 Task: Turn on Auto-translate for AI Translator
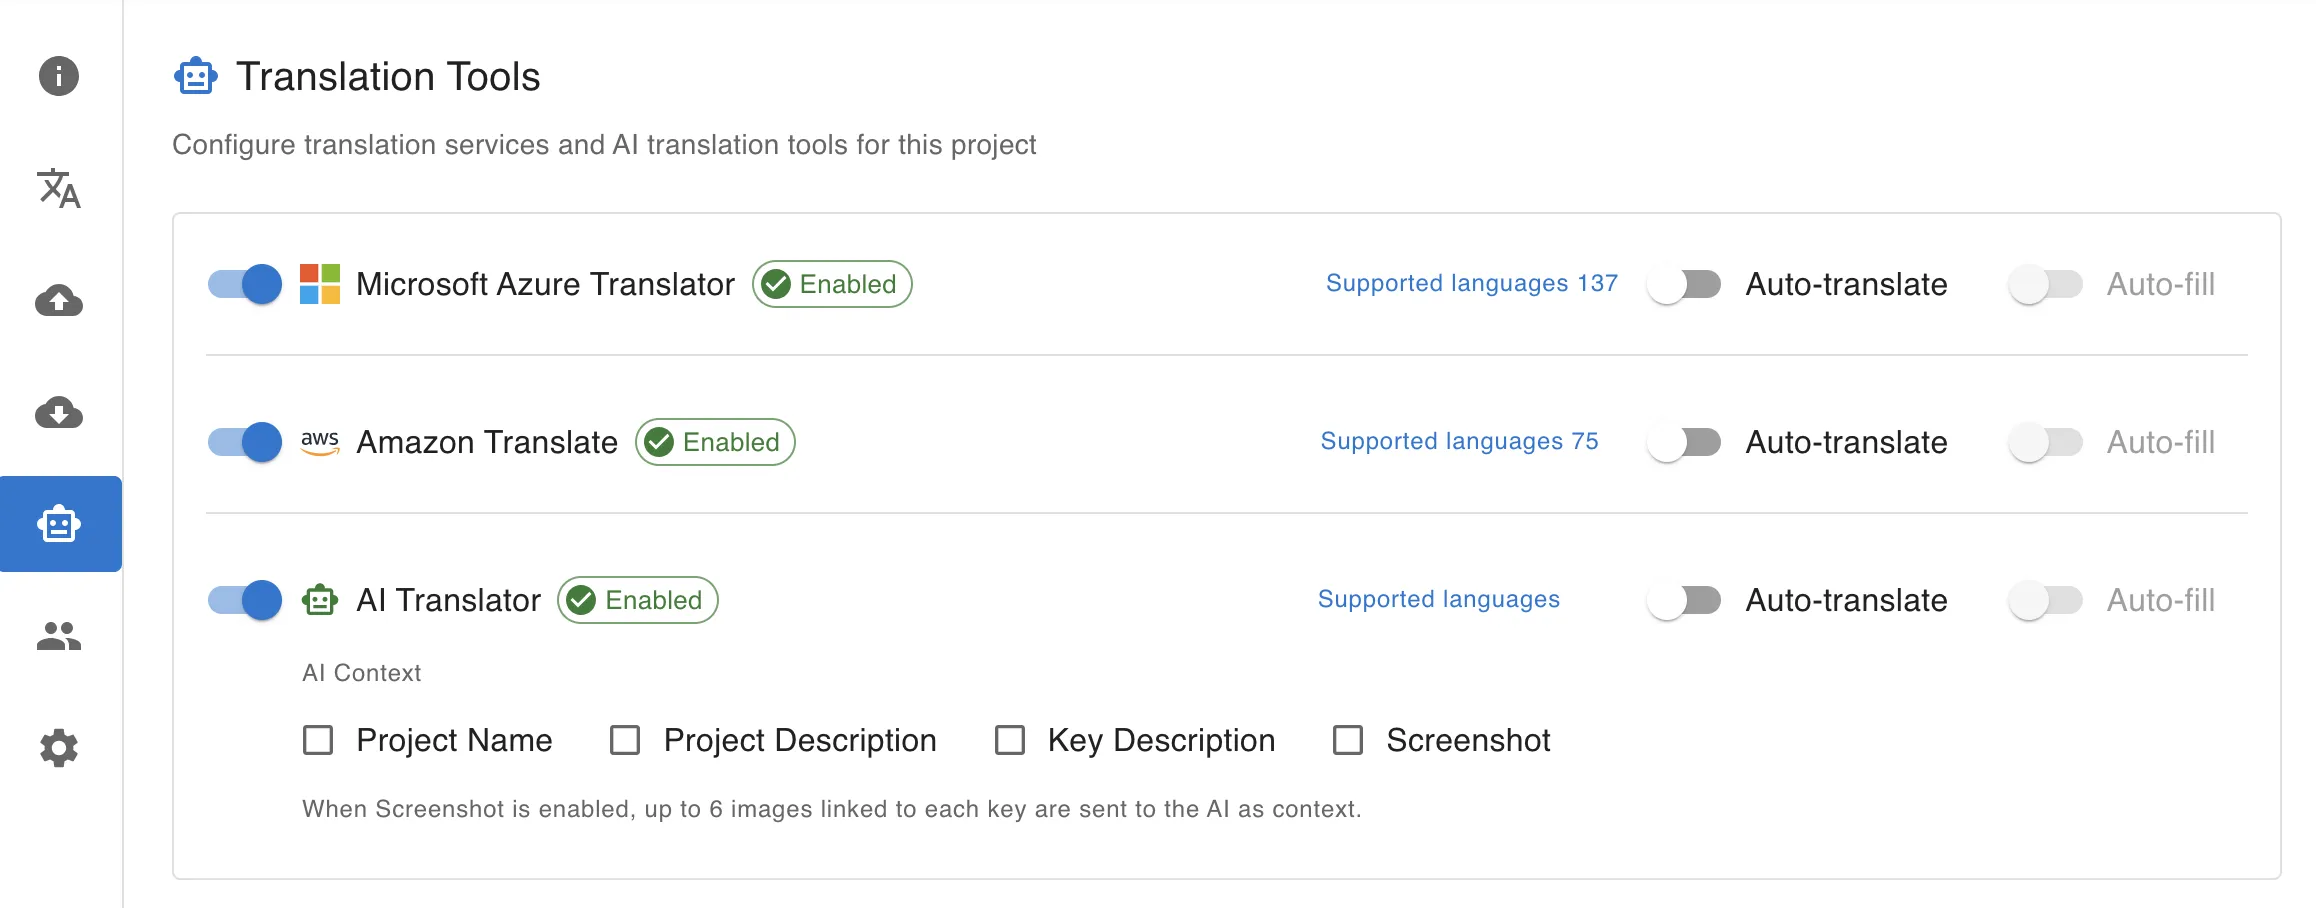click(x=1684, y=600)
